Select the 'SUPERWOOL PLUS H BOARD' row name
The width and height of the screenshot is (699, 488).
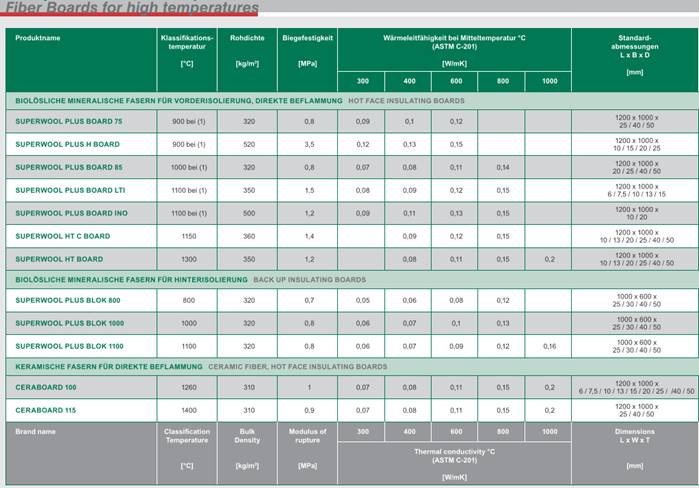point(67,144)
